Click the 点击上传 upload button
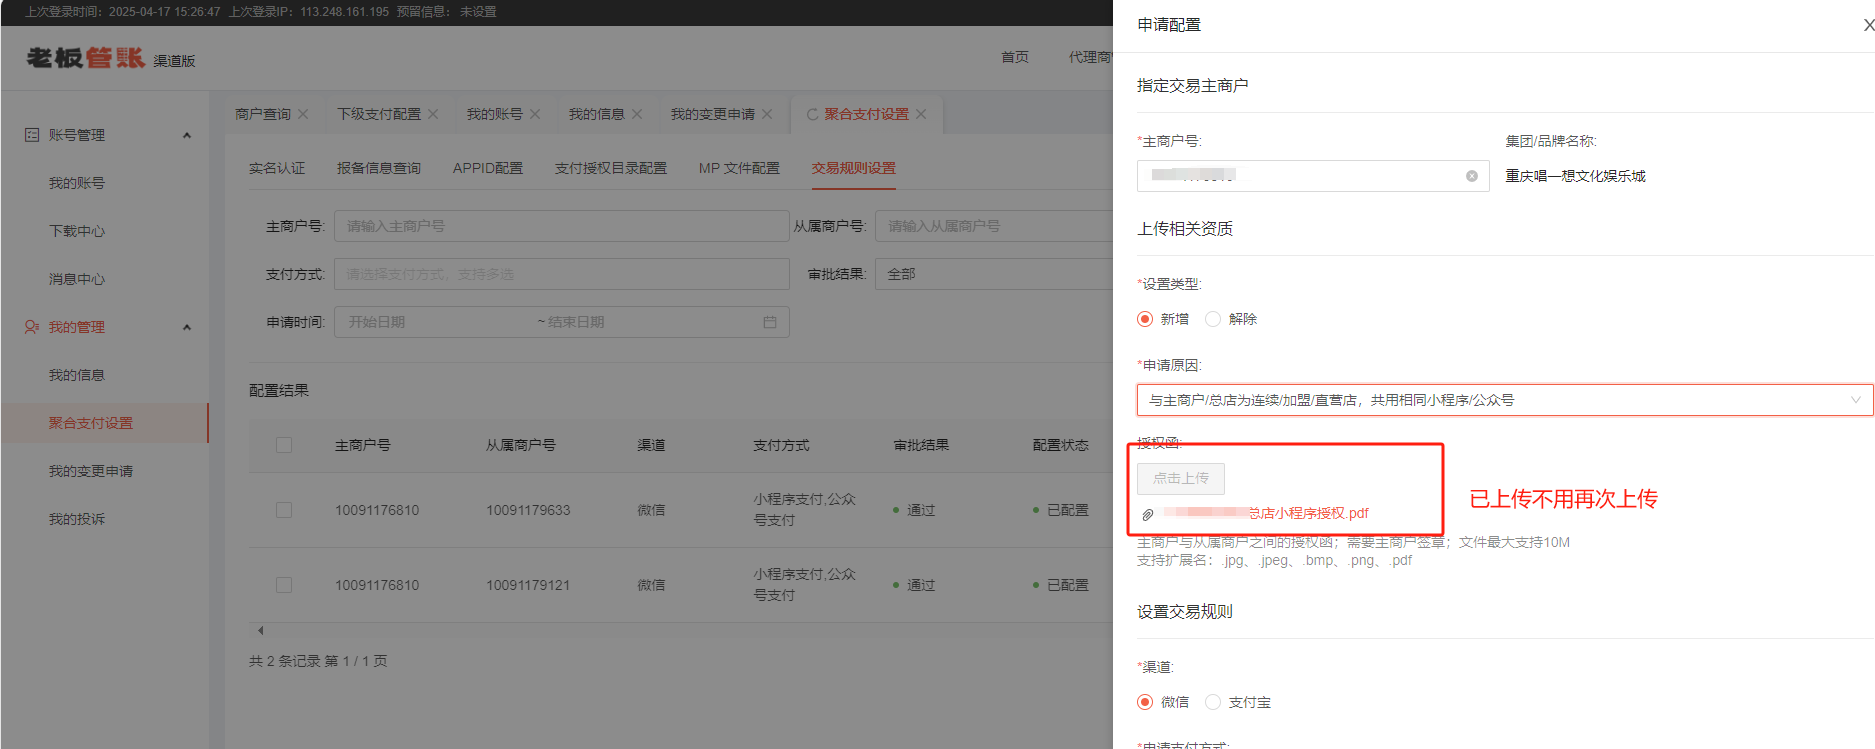The width and height of the screenshot is (1875, 749). [x=1181, y=478]
